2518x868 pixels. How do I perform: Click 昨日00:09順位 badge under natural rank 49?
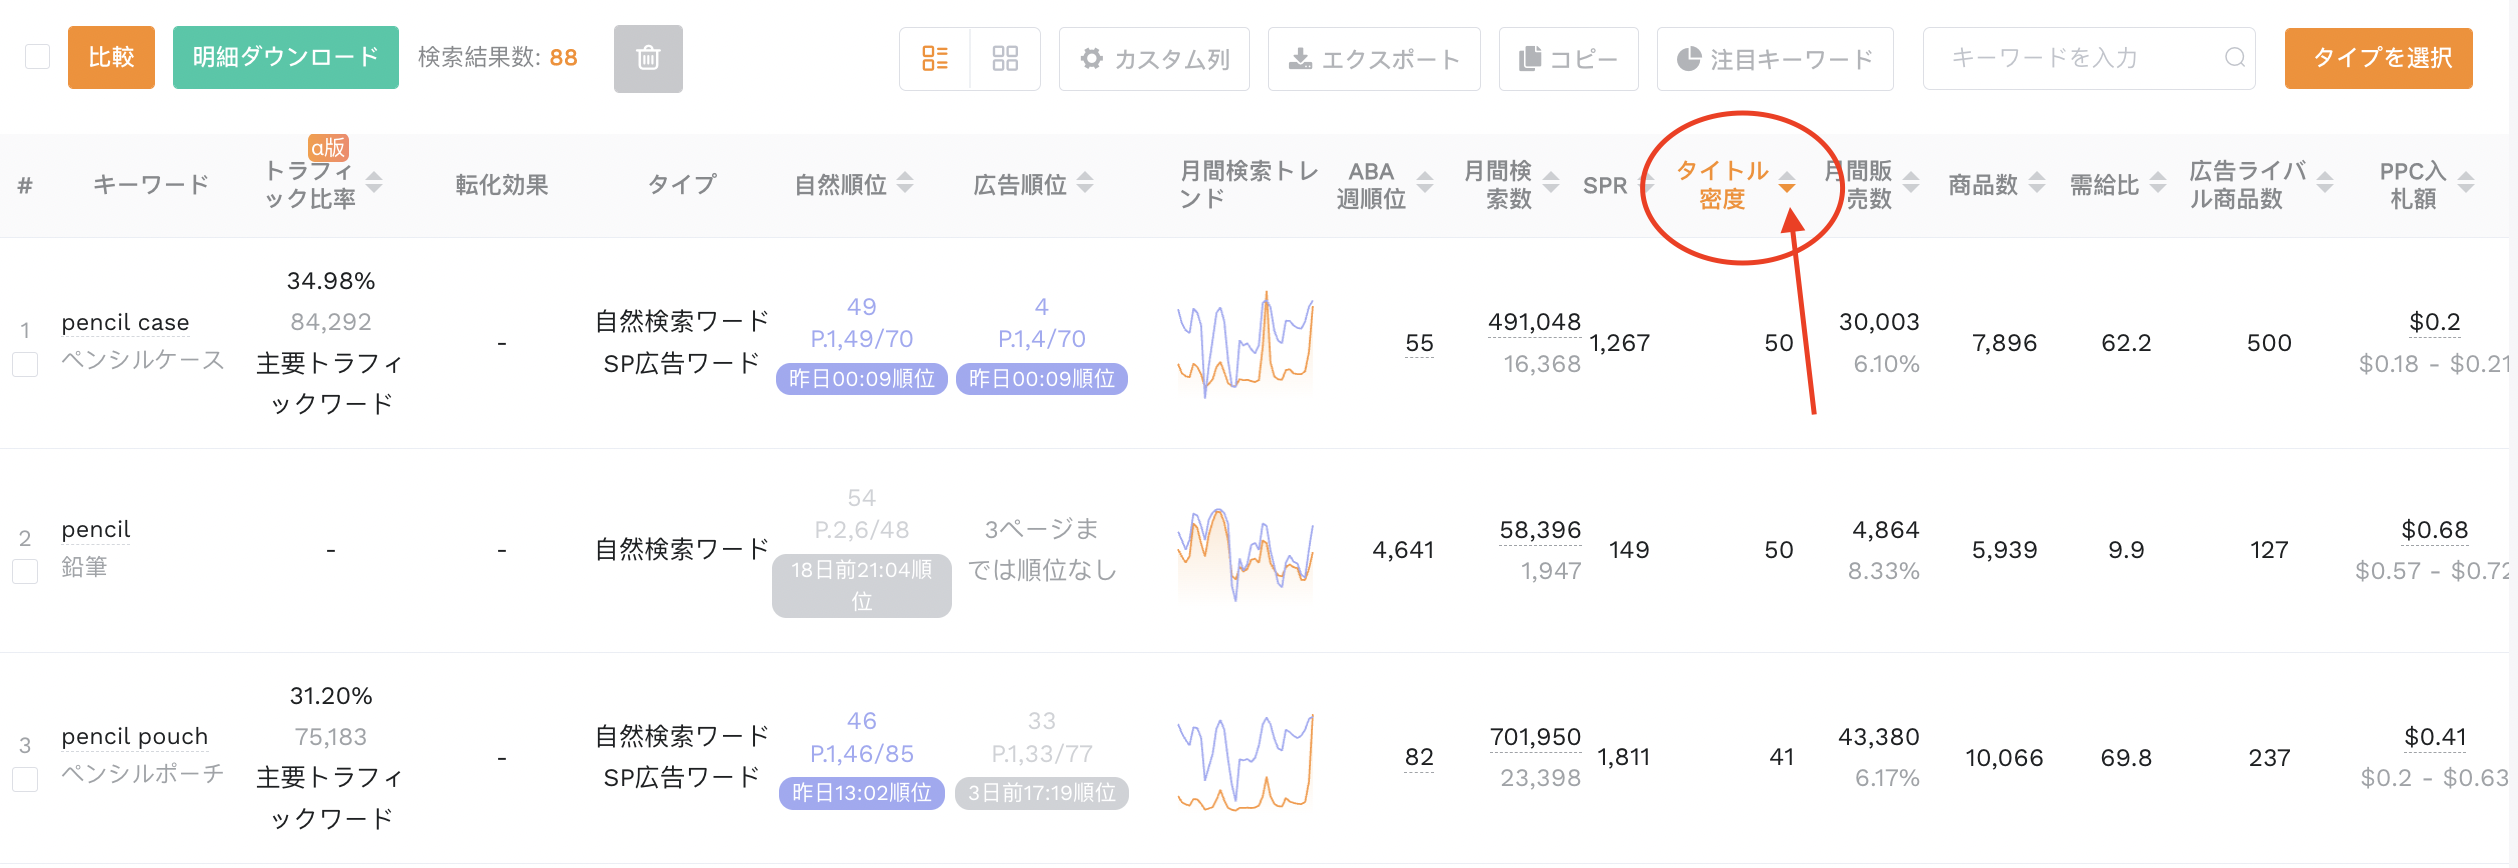[862, 379]
